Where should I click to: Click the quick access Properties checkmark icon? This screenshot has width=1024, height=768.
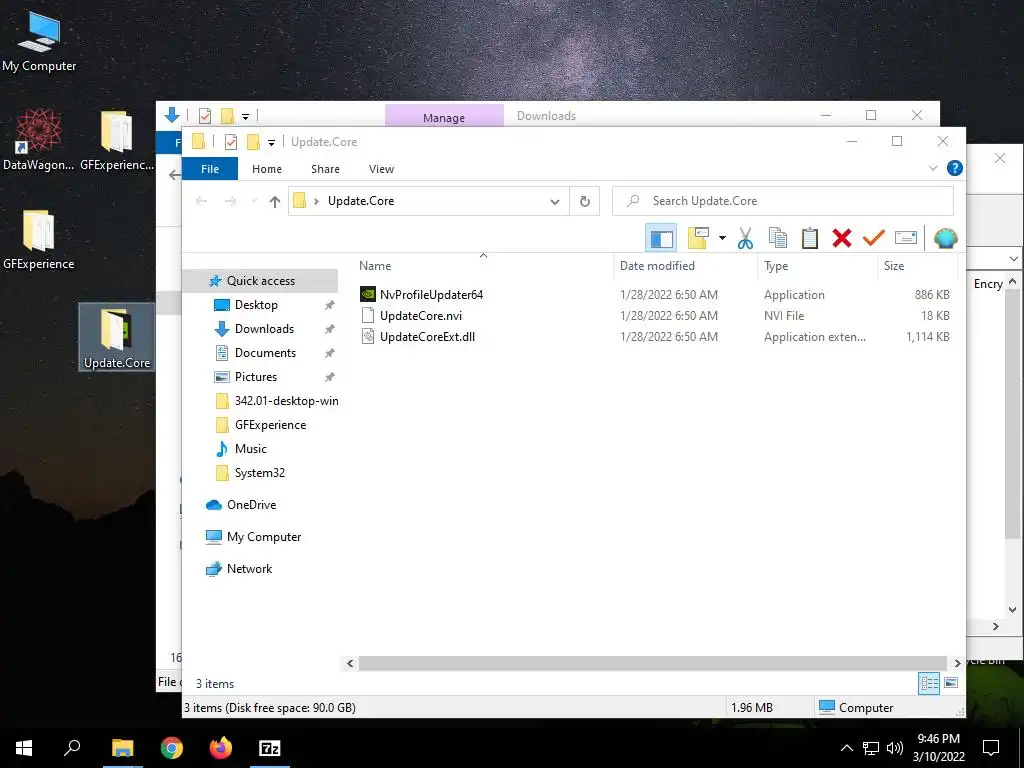(231, 142)
